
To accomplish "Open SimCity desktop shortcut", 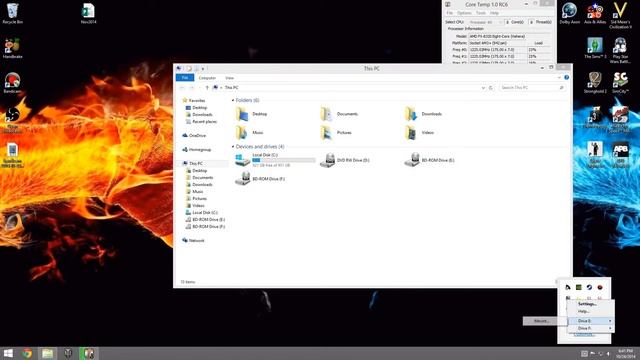I will coord(620,83).
